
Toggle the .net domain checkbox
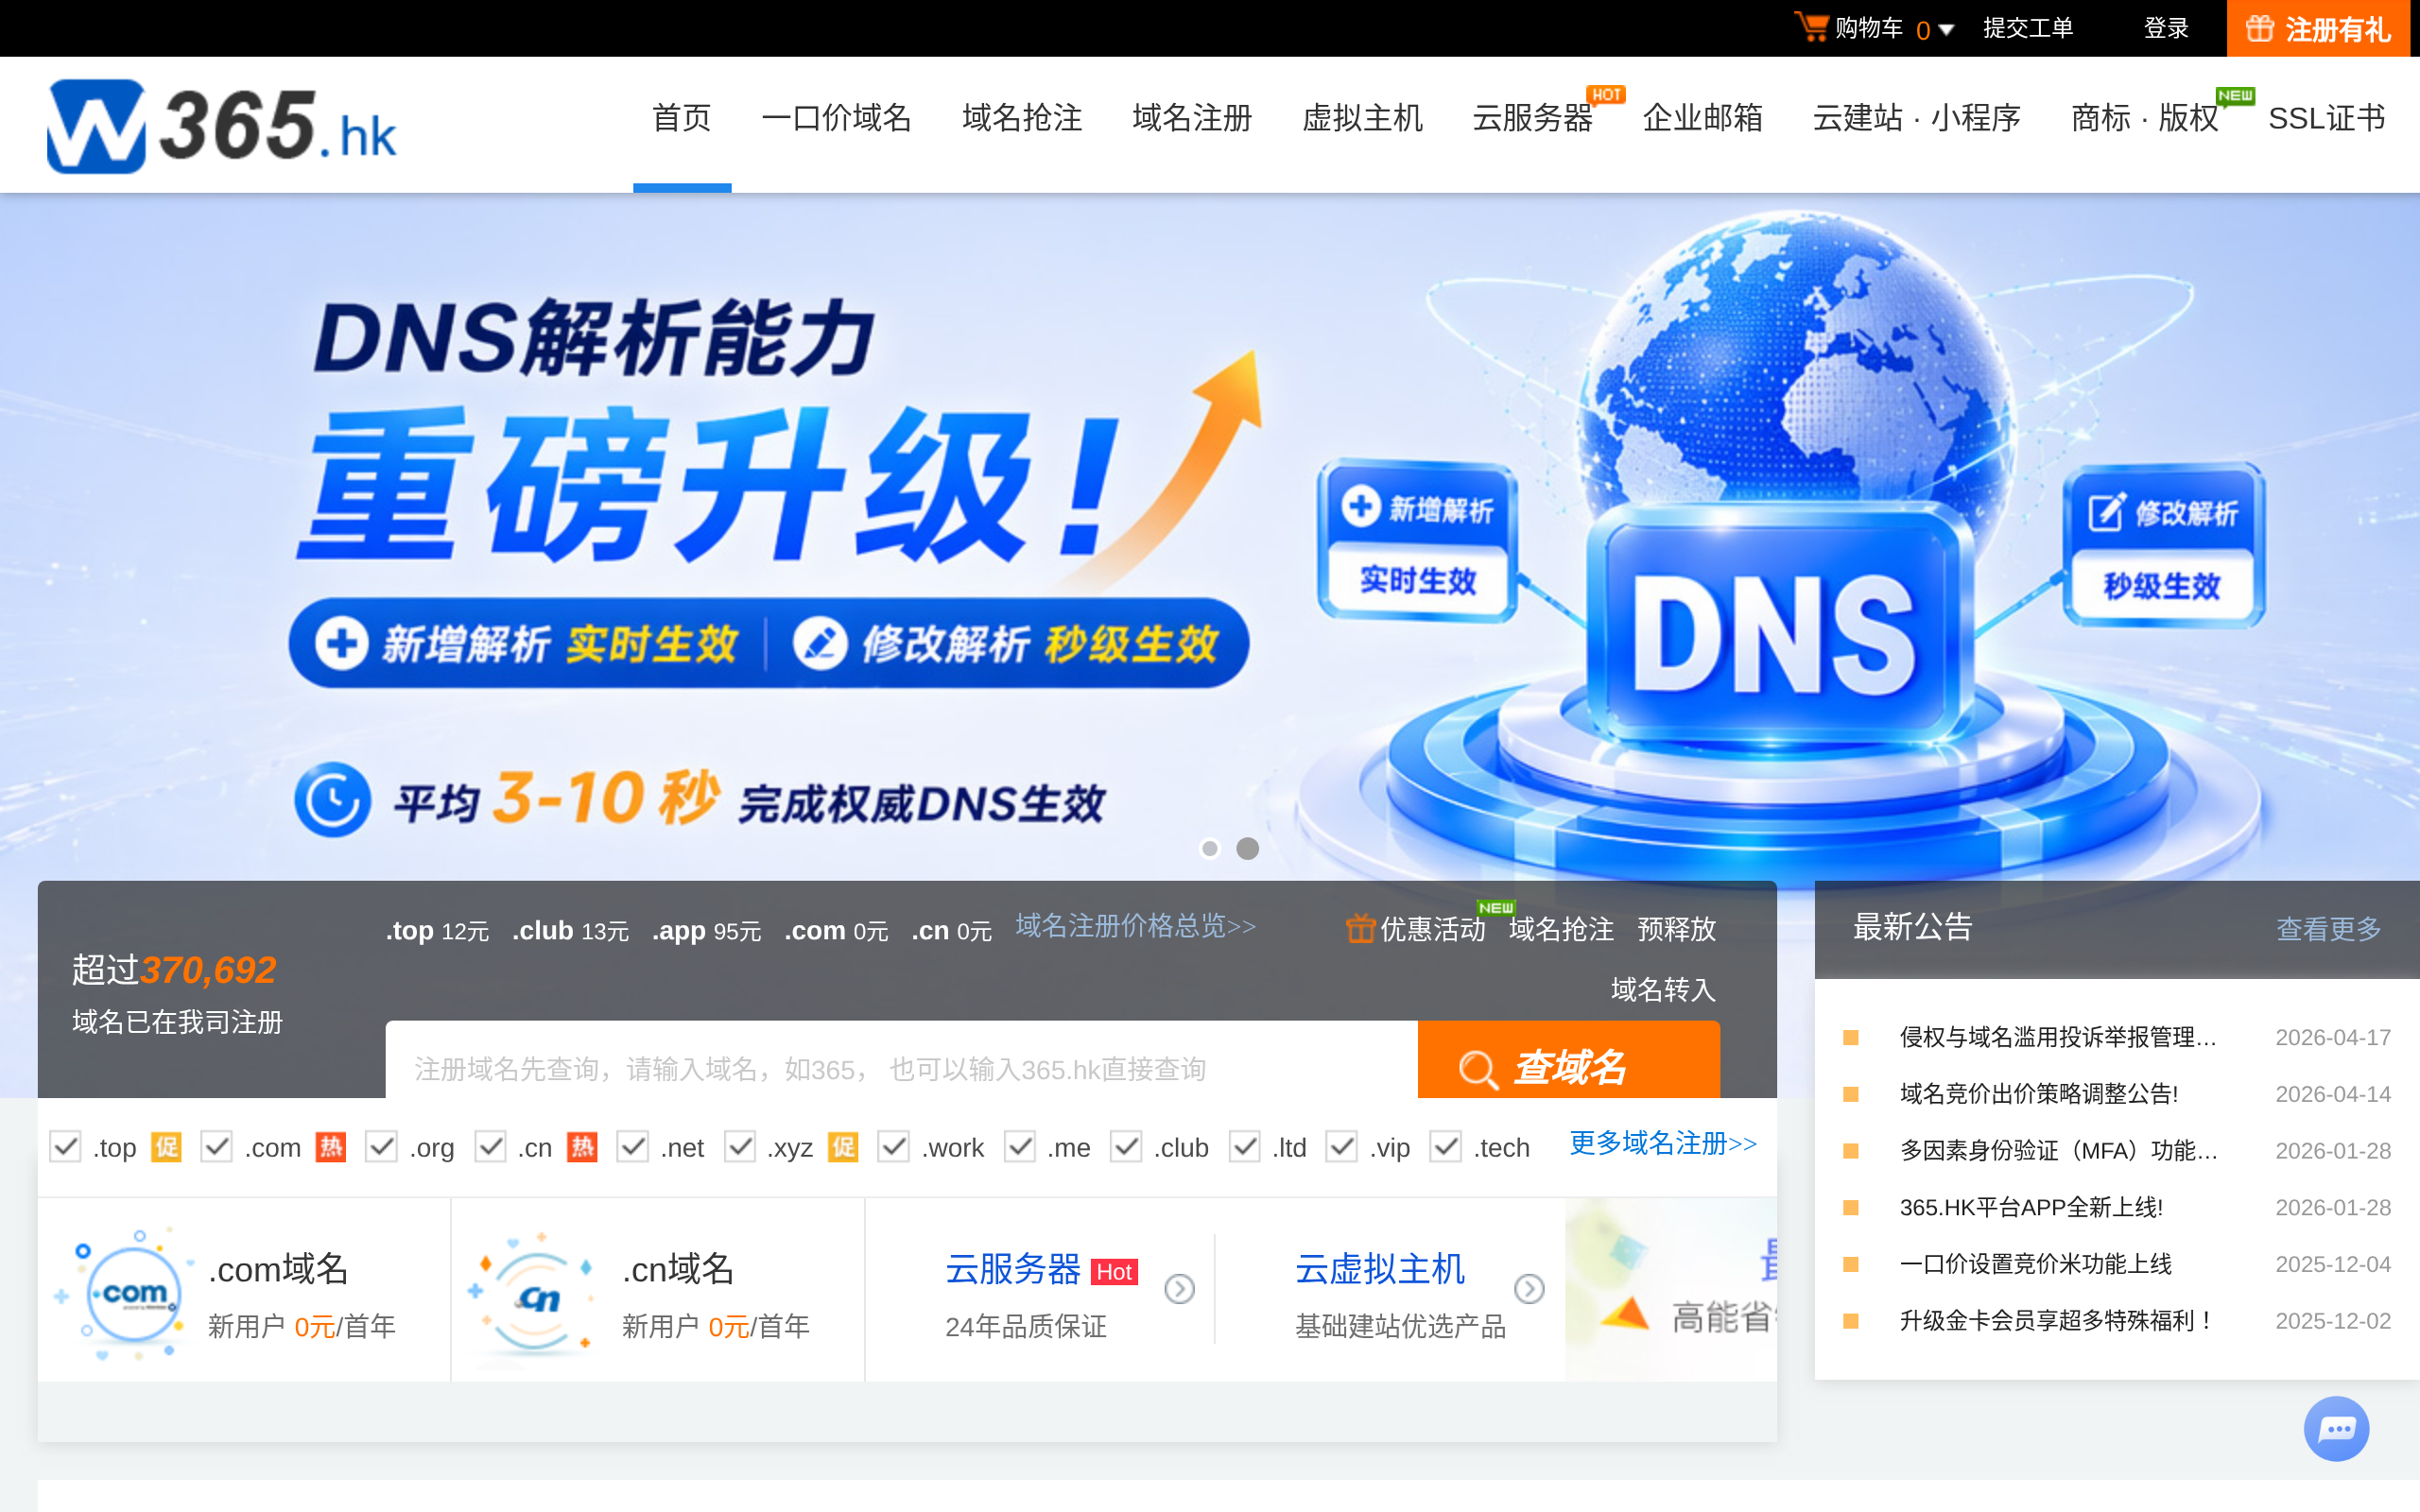point(633,1147)
